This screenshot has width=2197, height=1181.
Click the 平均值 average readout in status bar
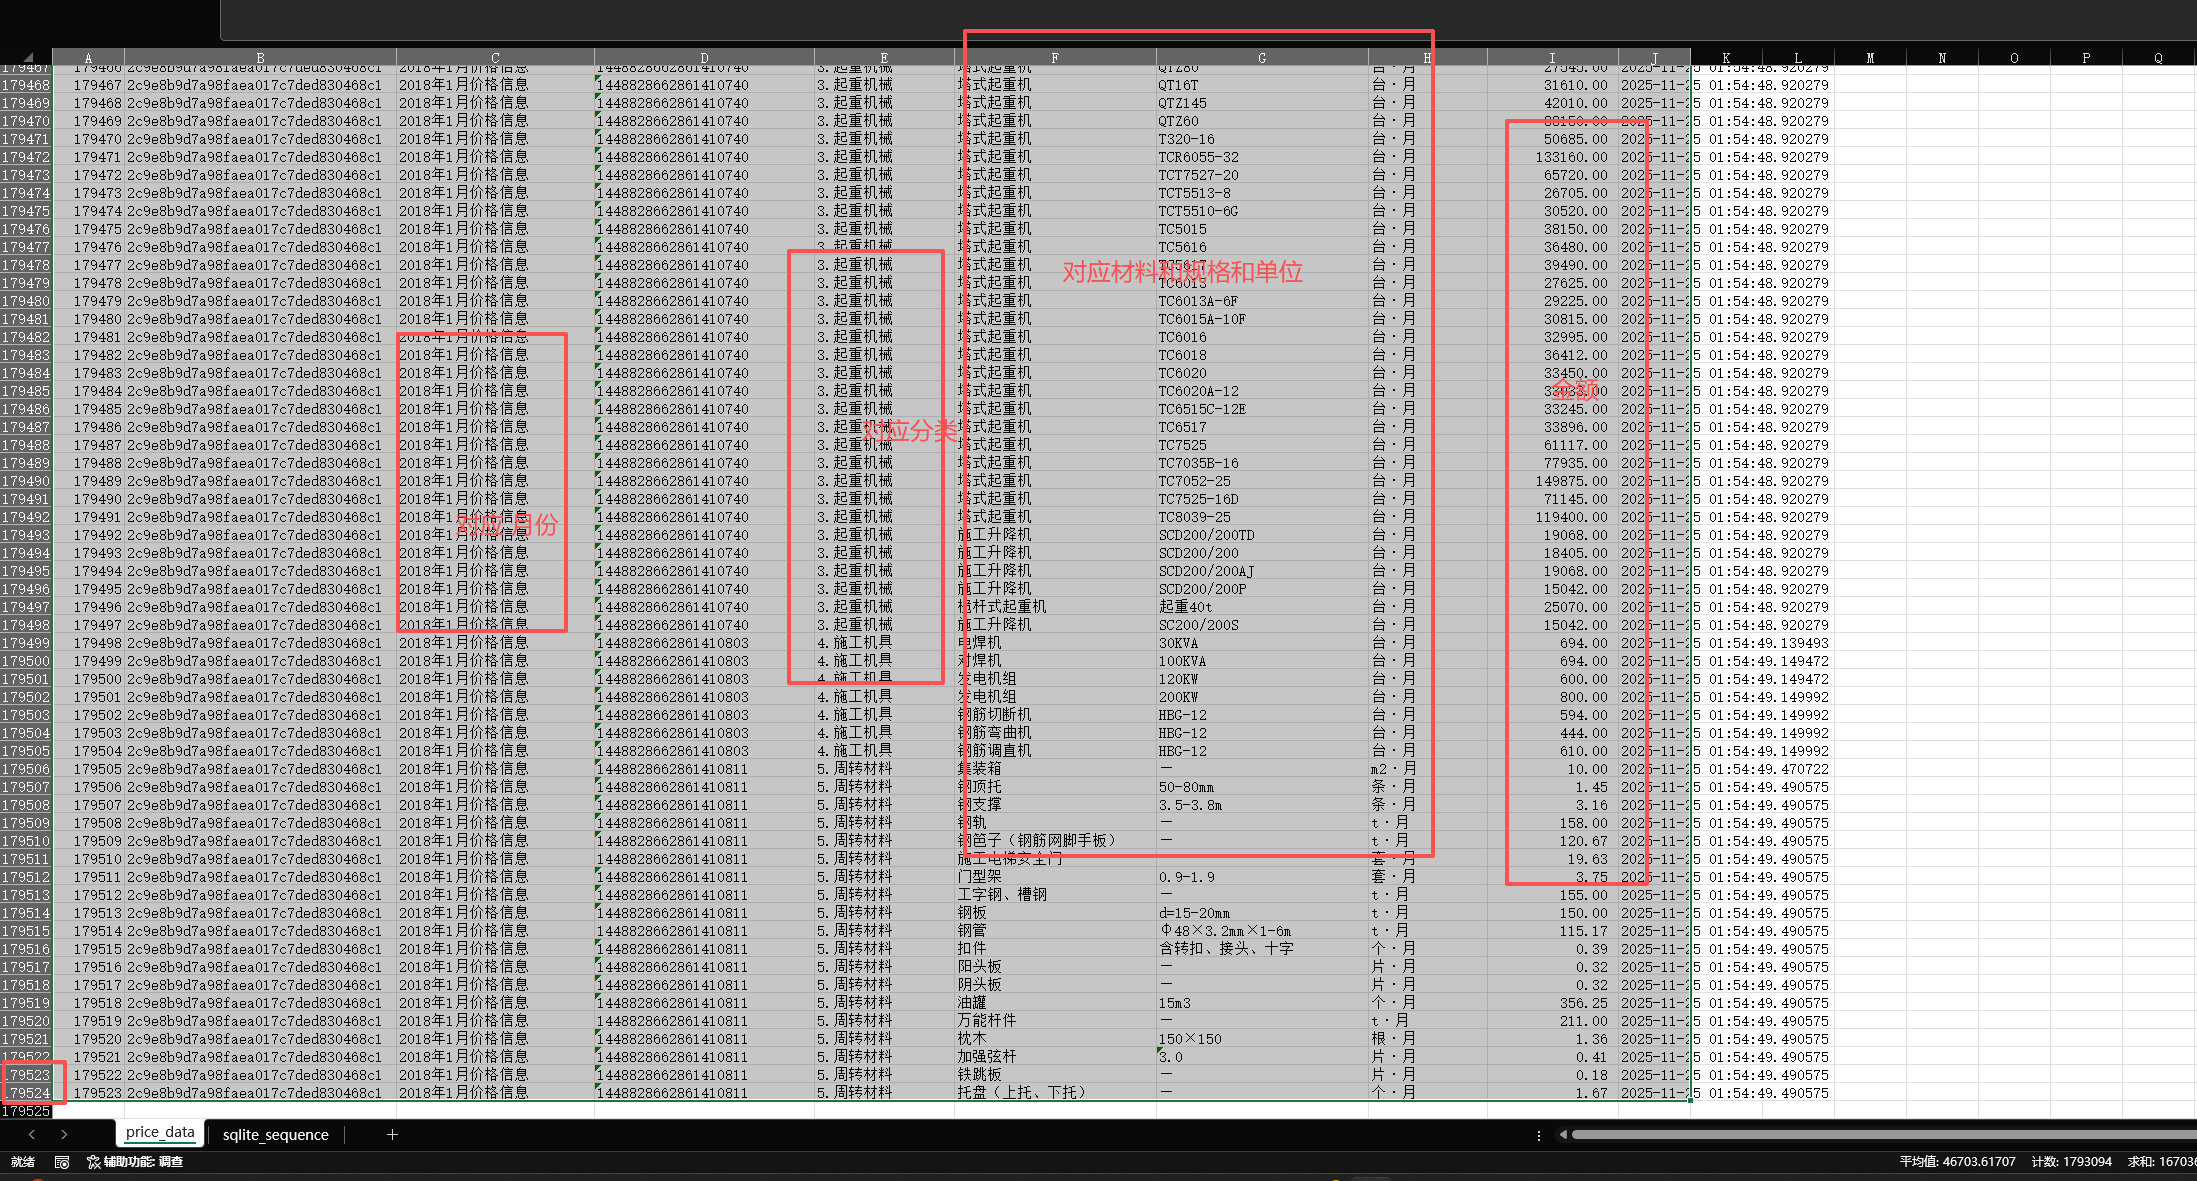[x=1957, y=1162]
